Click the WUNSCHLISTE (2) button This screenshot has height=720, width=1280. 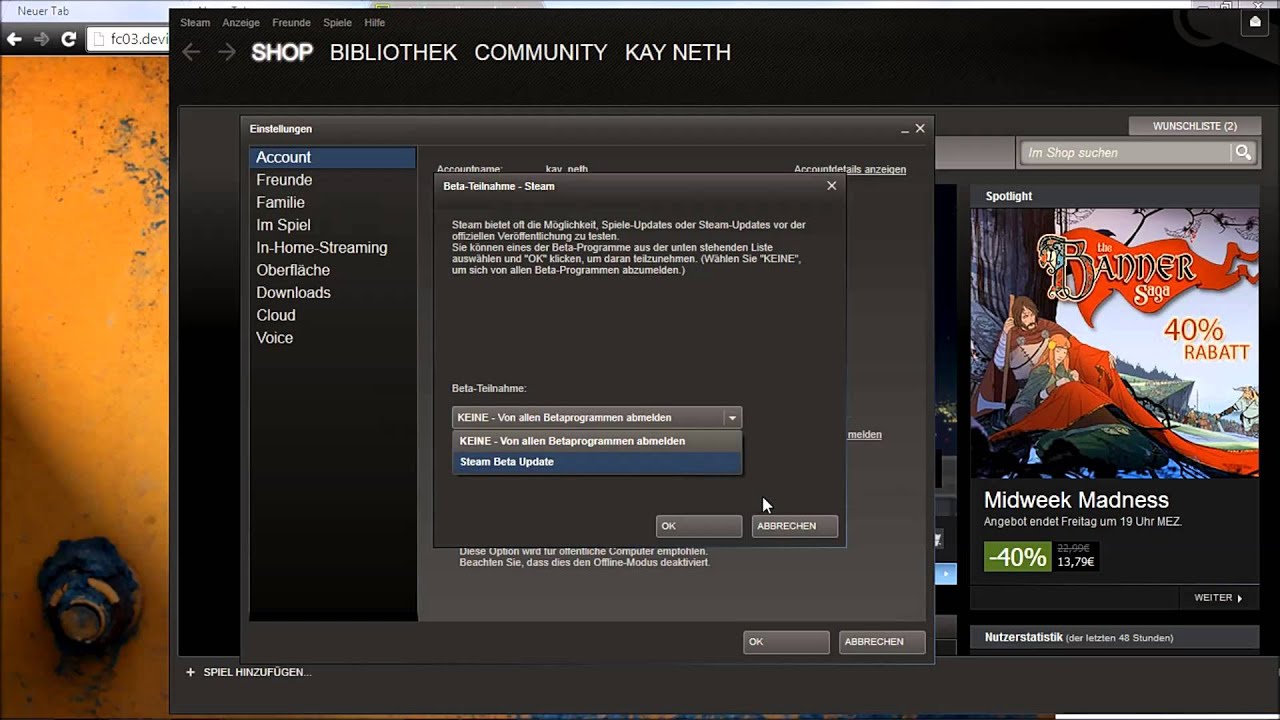point(1194,126)
